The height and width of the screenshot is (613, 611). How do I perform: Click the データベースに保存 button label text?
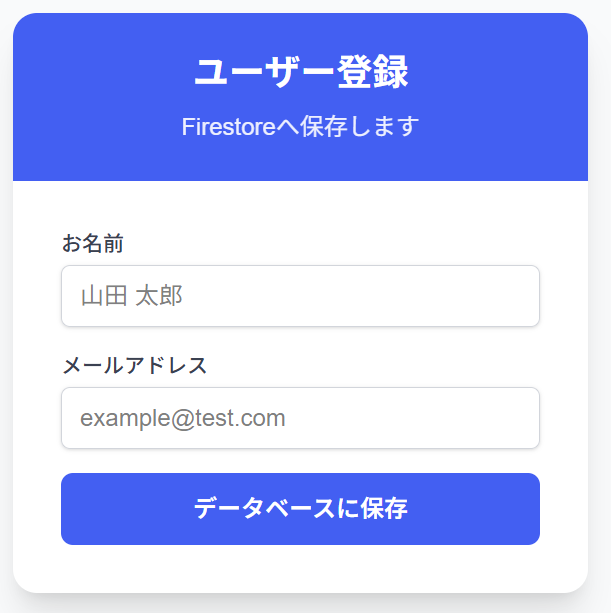[300, 509]
